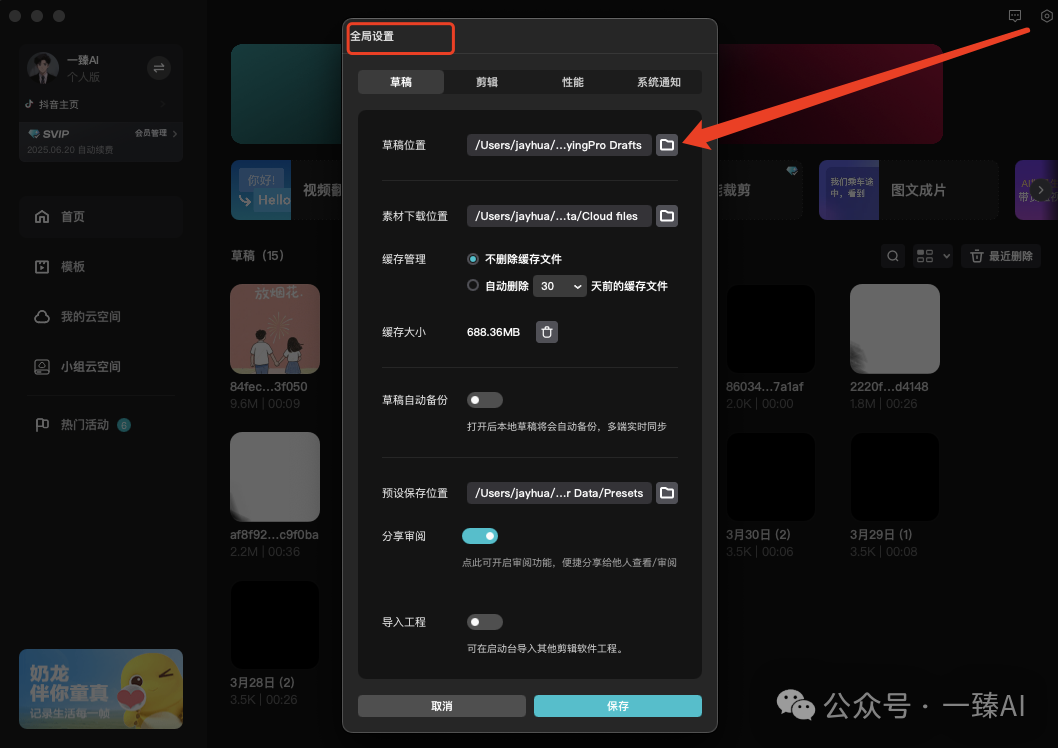
Task: Open the material download location folder picker
Action: 667,215
